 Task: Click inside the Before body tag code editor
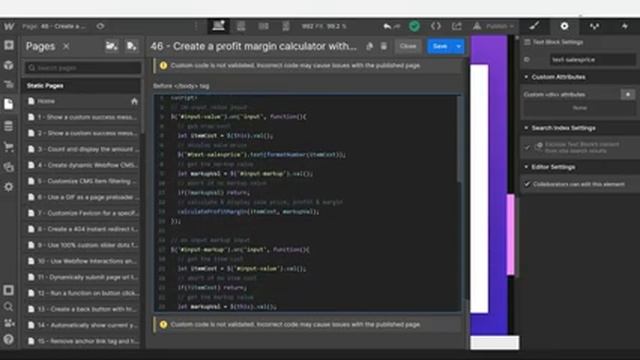coord(307,203)
